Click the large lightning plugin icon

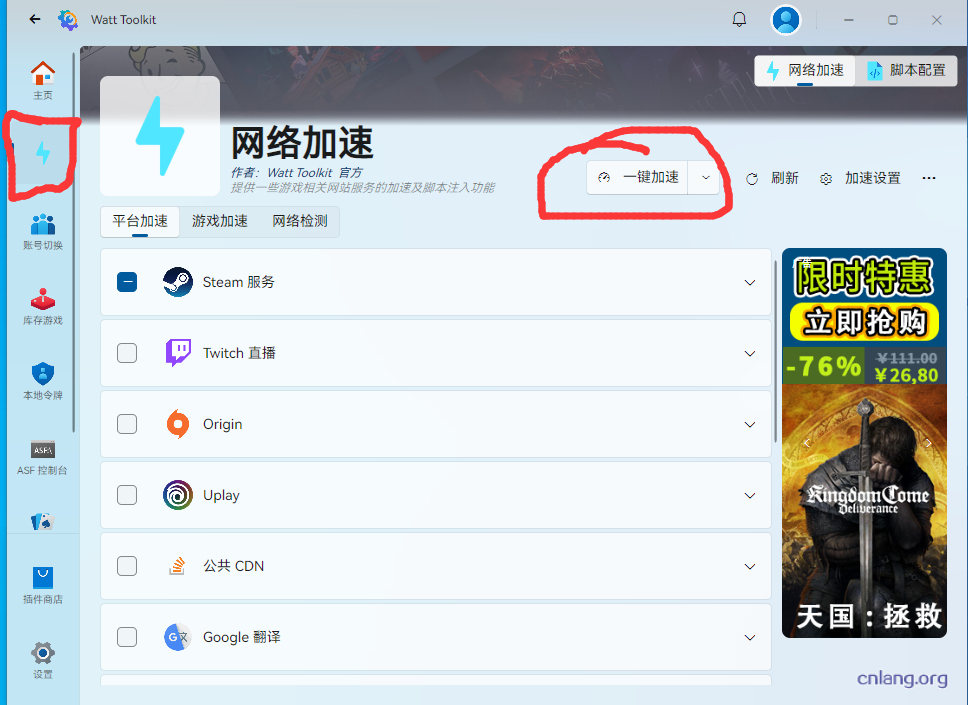coord(160,136)
